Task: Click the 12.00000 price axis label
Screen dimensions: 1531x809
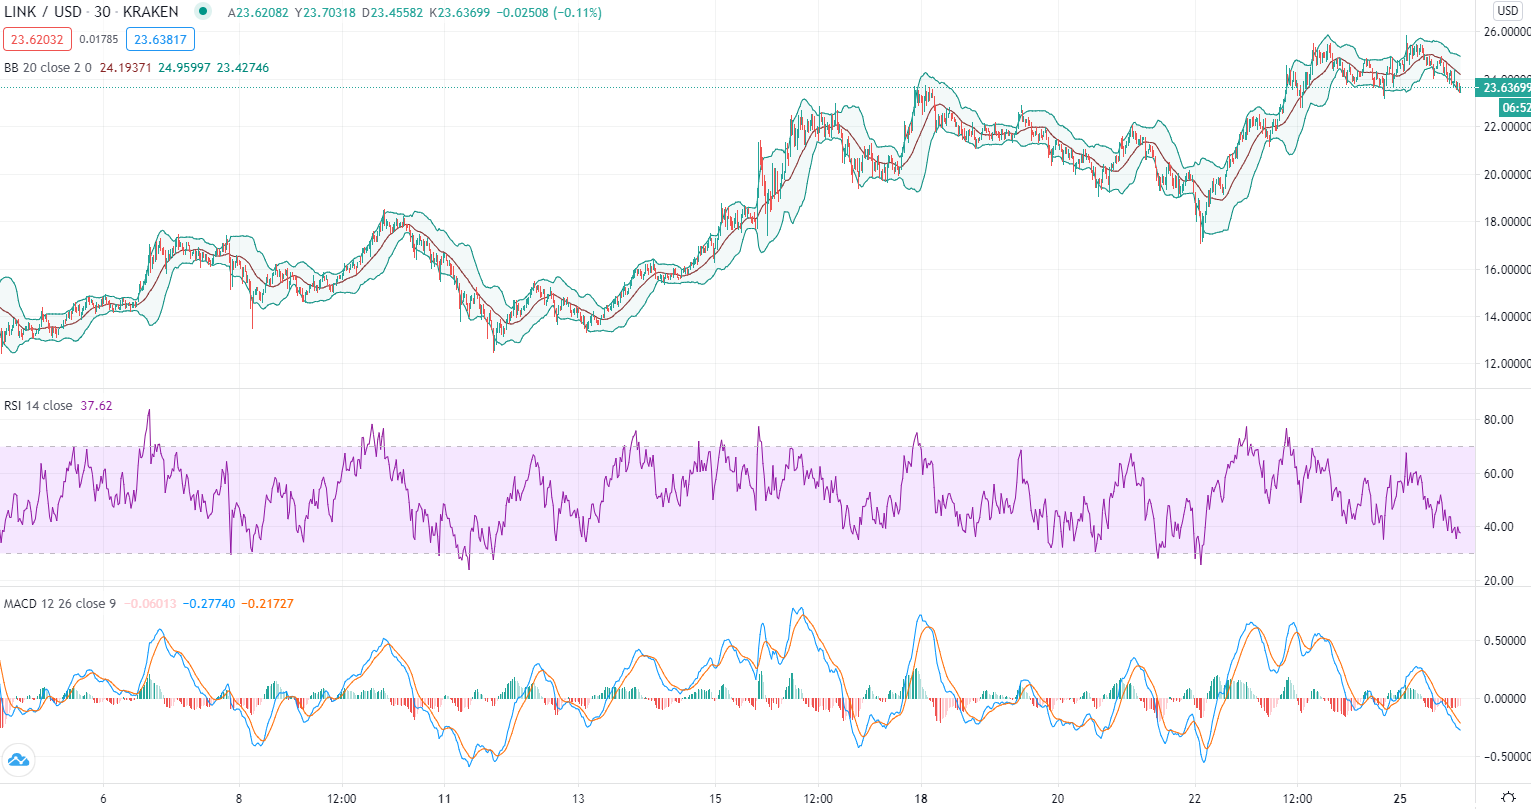Action: coord(1507,364)
